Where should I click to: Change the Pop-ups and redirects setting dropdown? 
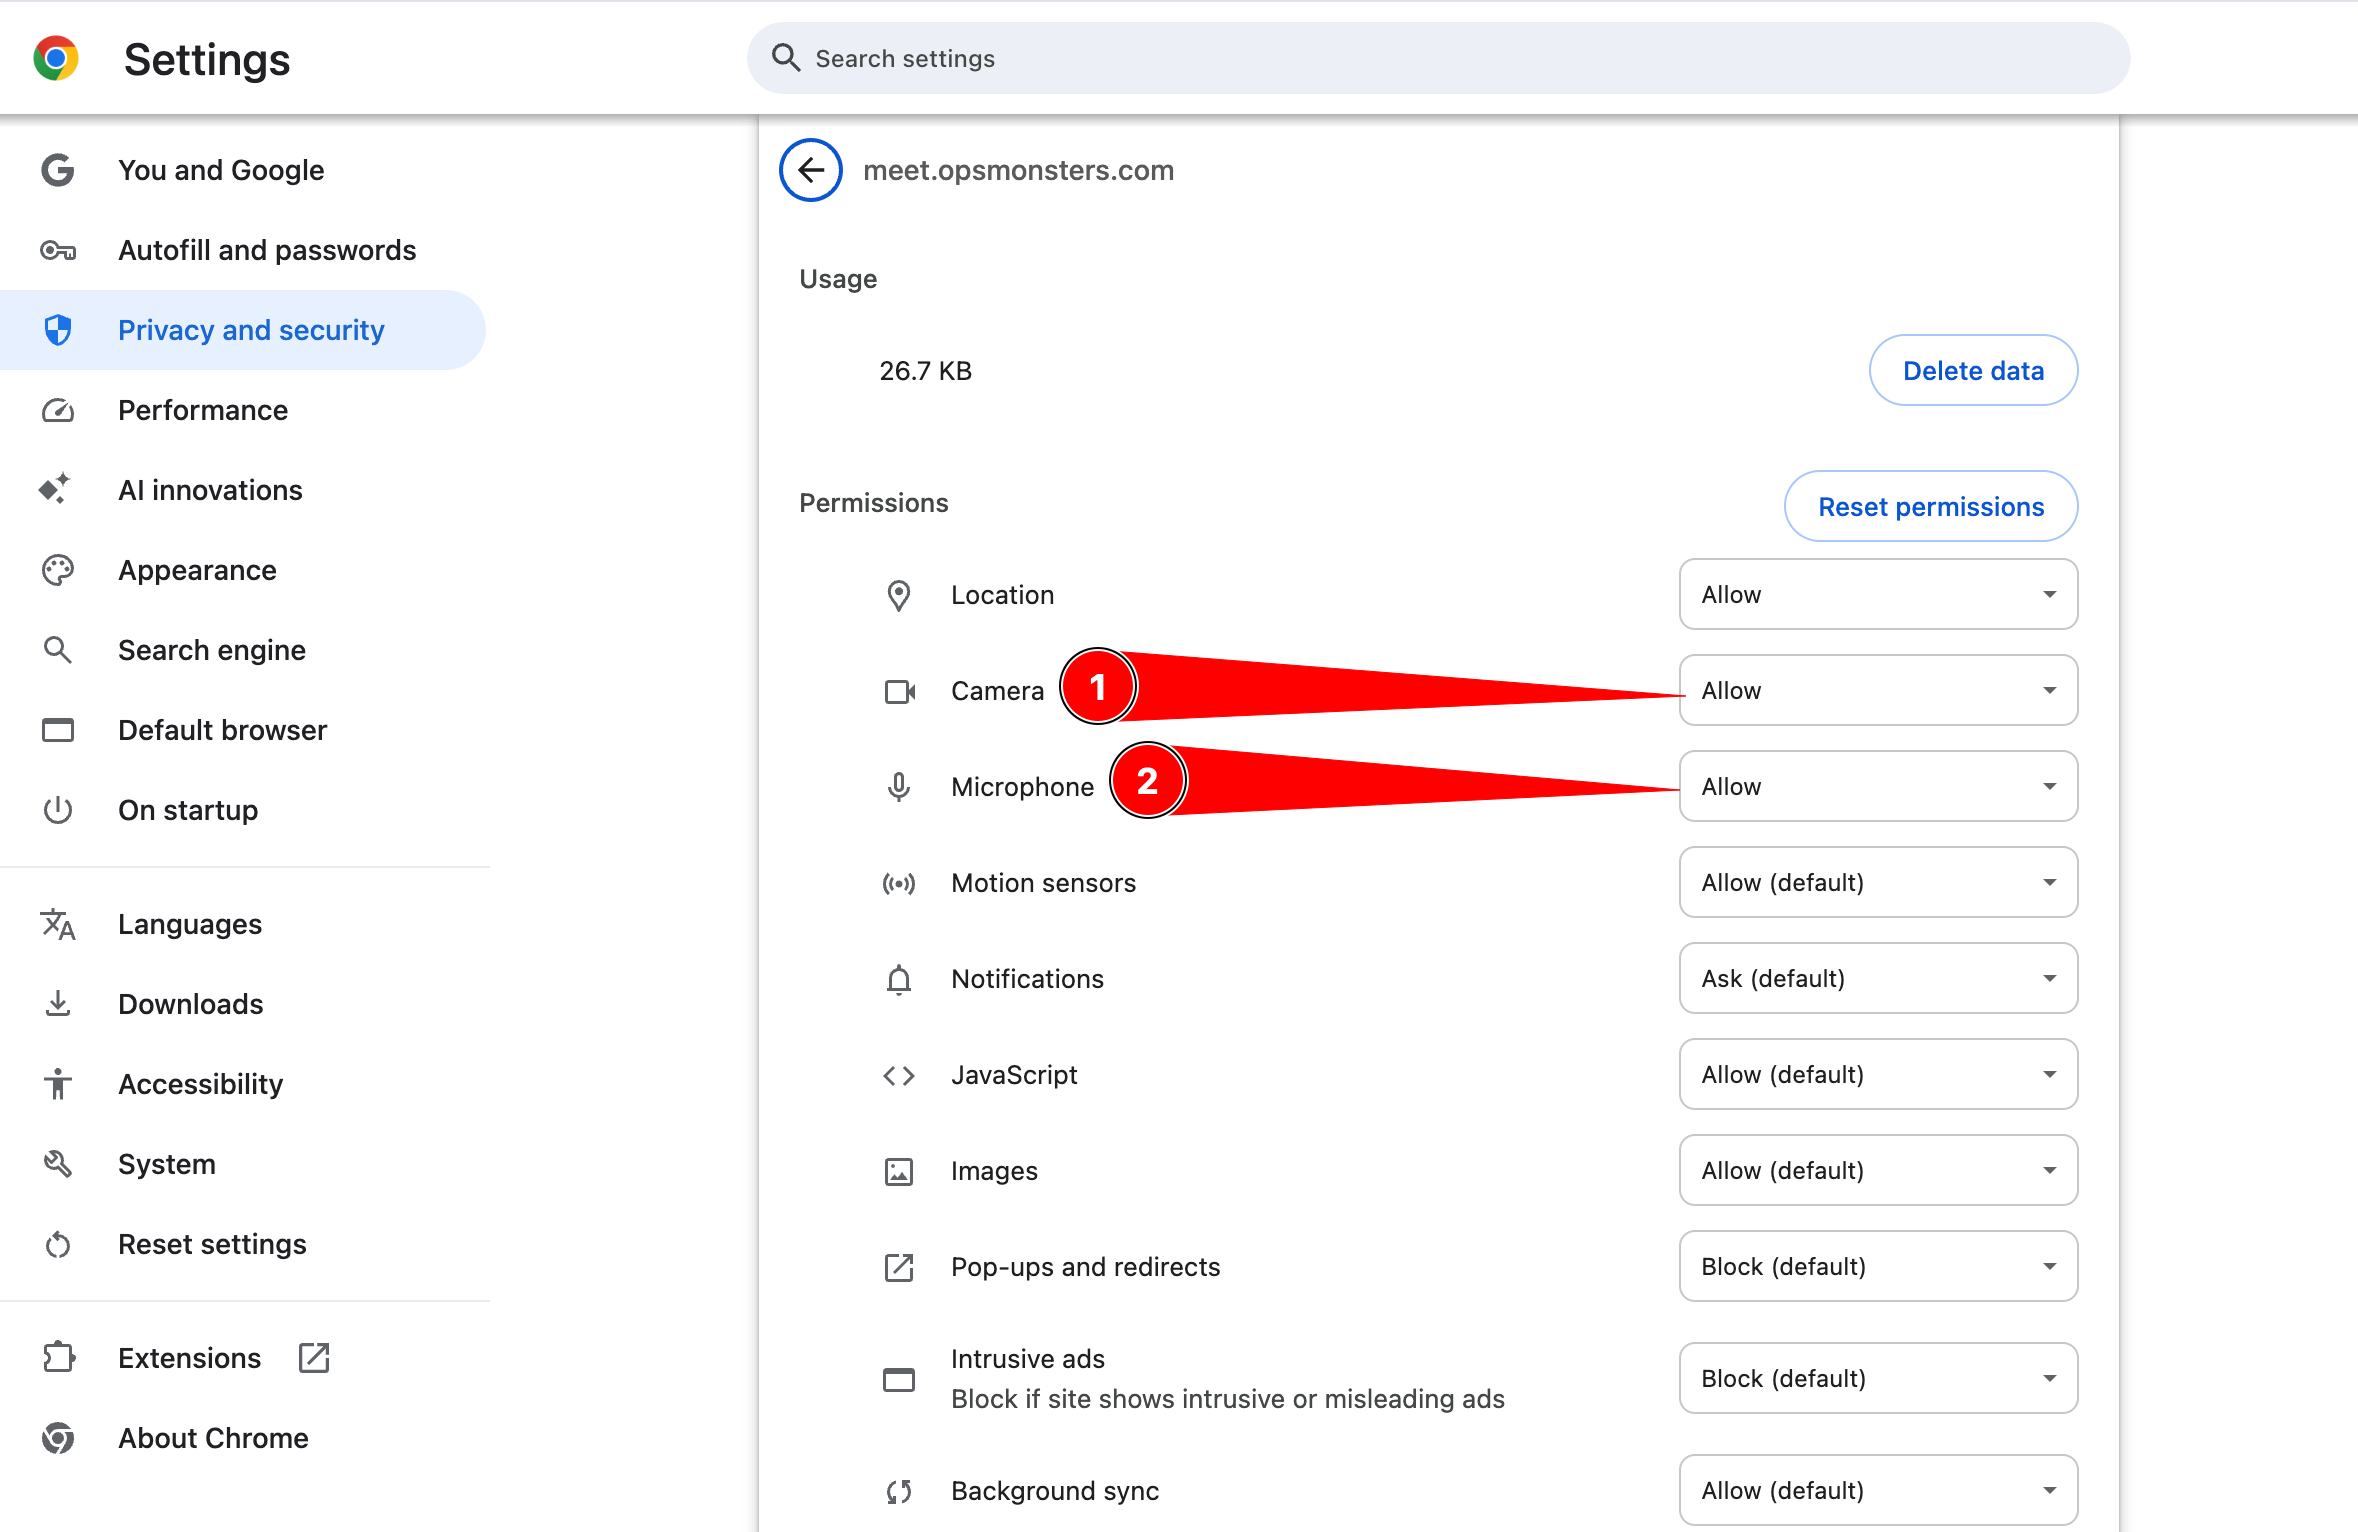pyautogui.click(x=1877, y=1267)
